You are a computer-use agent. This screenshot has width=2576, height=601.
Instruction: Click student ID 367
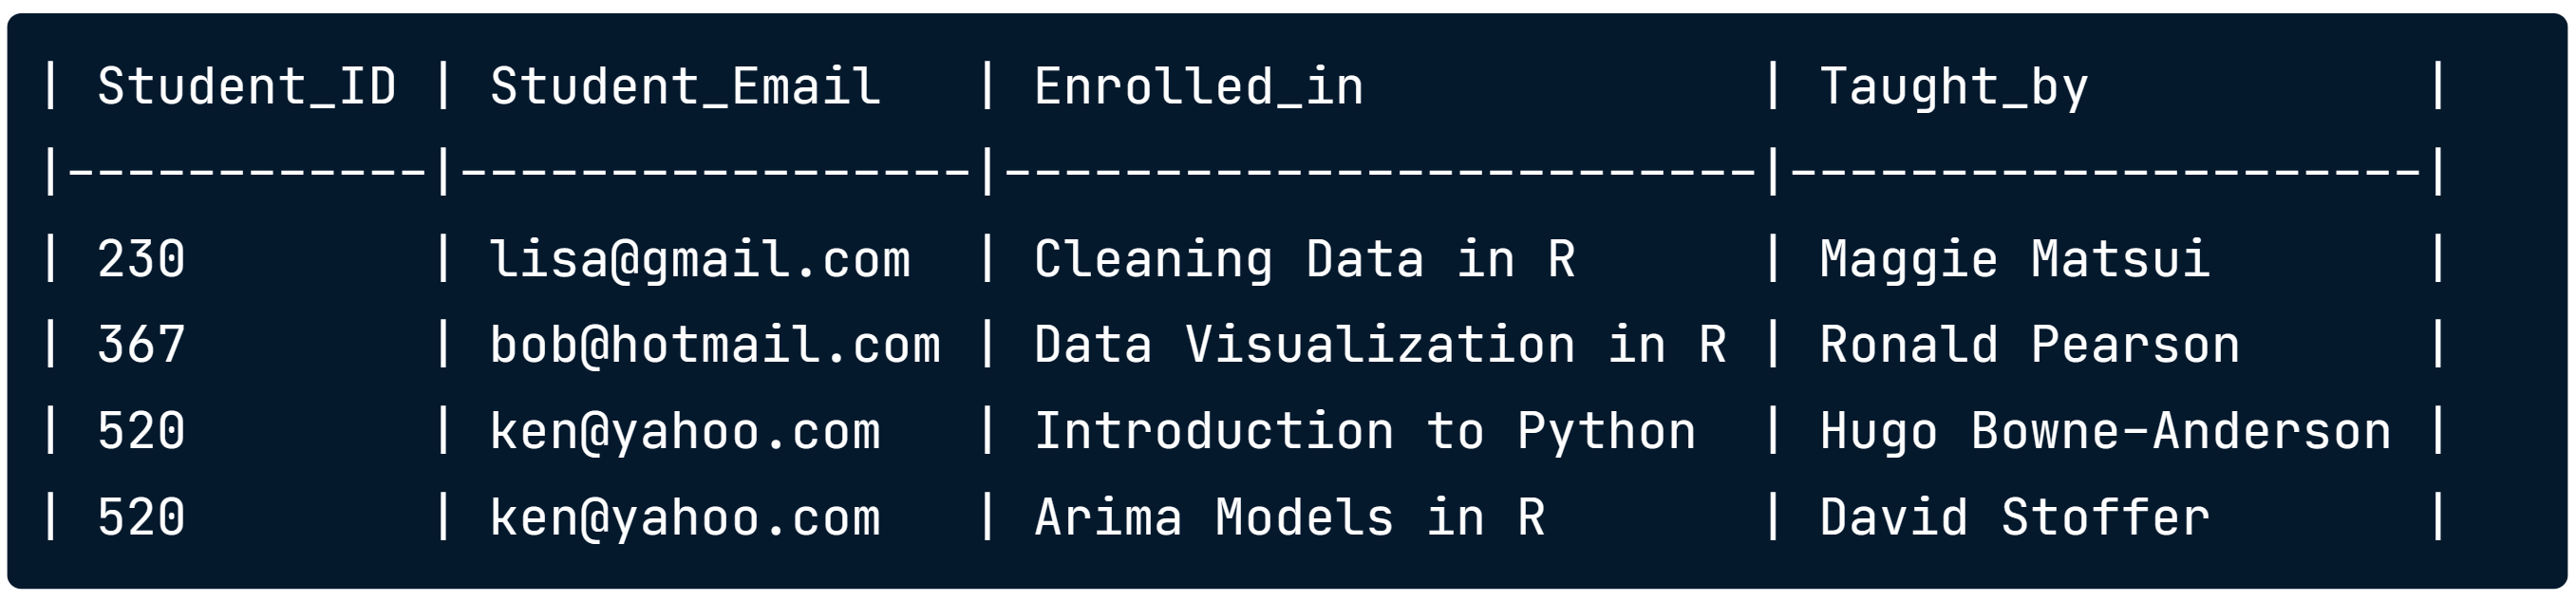141,346
